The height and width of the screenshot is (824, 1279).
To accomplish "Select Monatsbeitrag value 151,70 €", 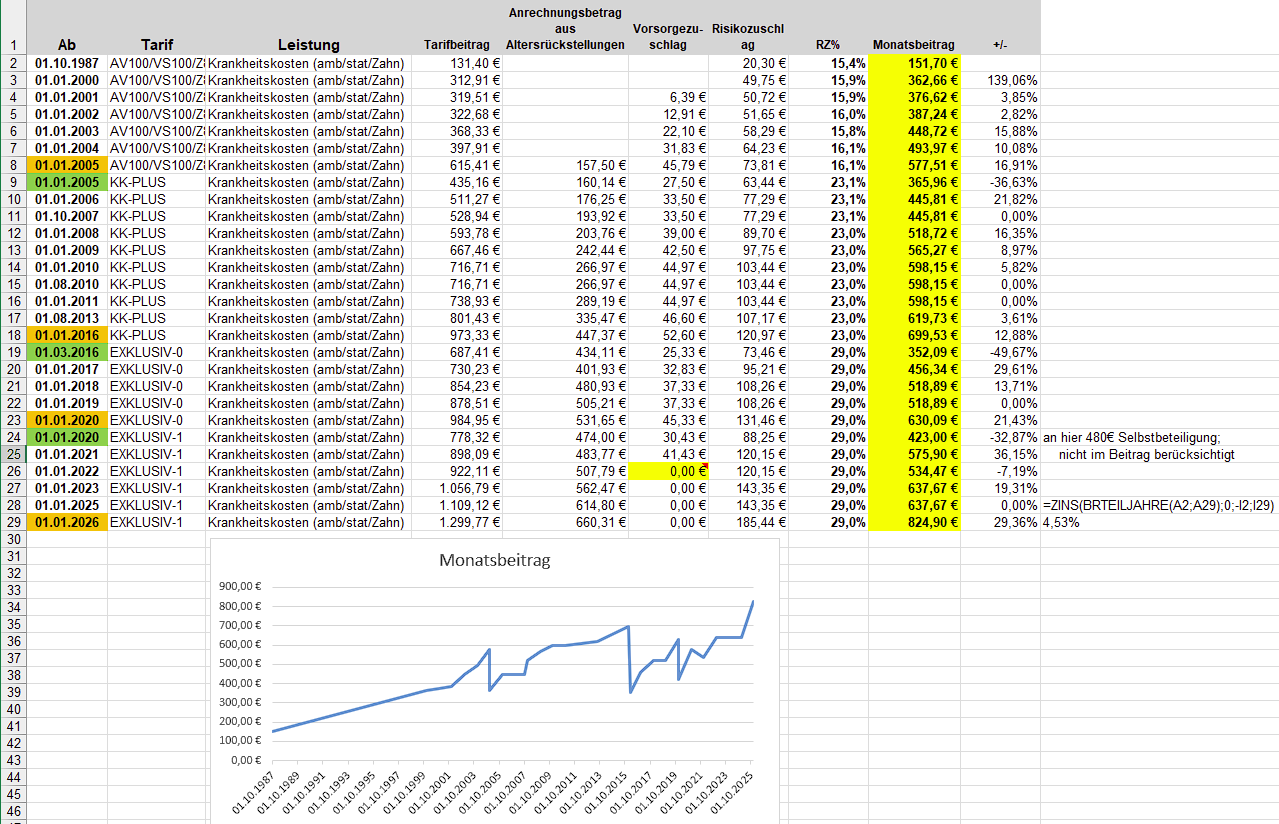I will point(914,63).
